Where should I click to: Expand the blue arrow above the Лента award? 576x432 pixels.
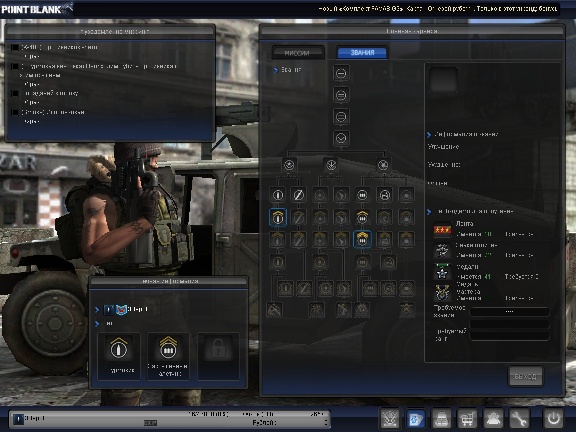429,212
